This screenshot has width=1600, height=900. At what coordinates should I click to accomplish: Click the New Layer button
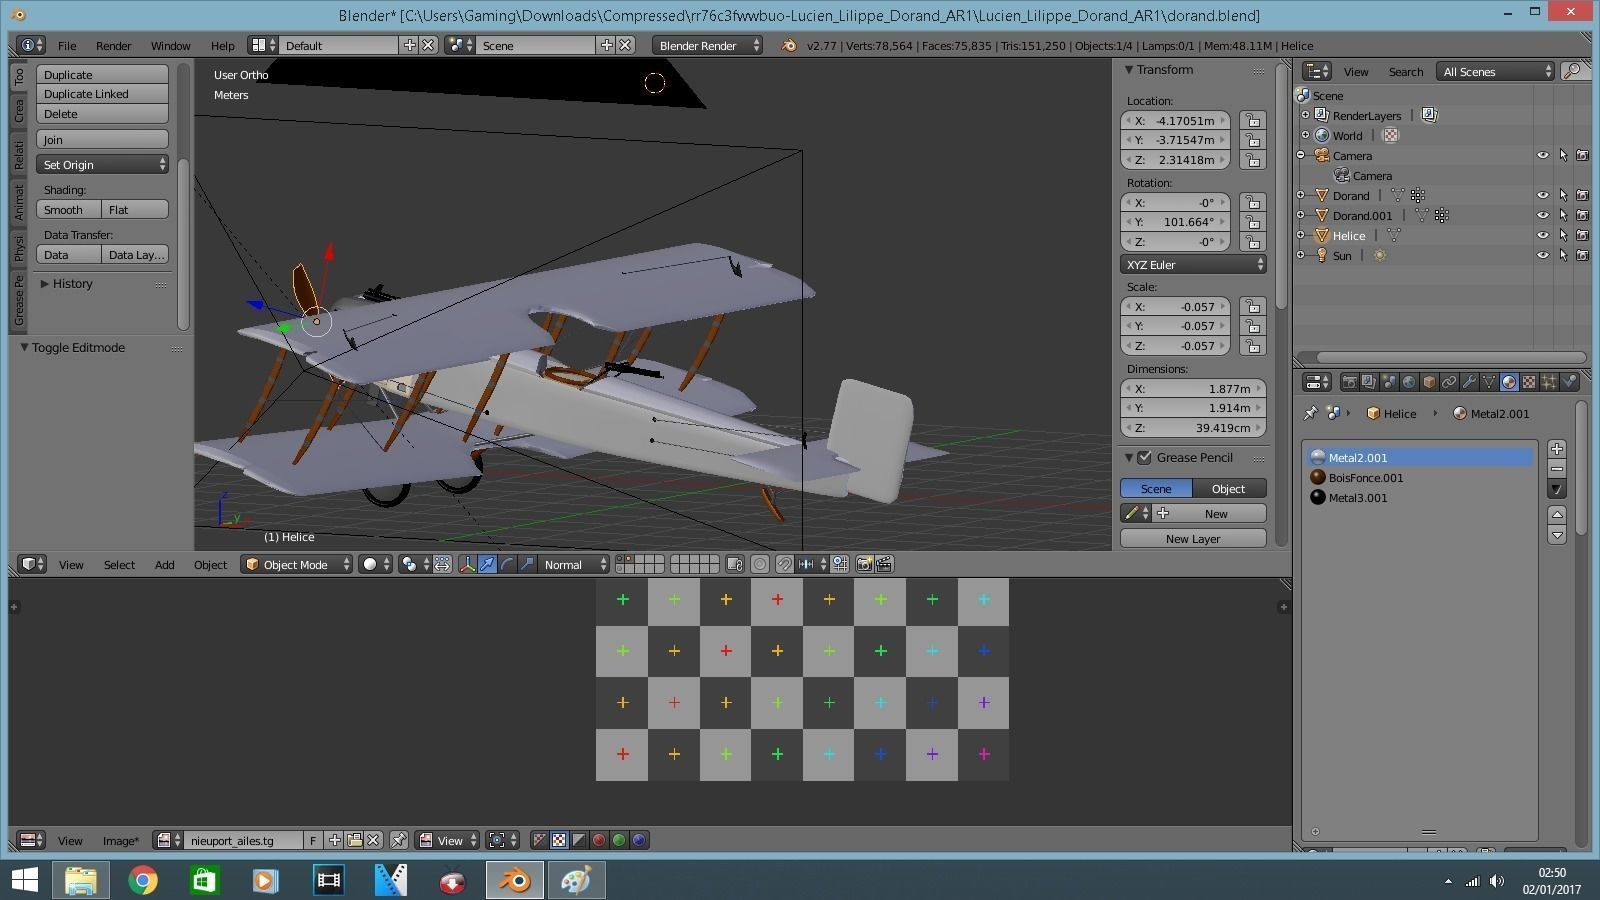[1192, 539]
